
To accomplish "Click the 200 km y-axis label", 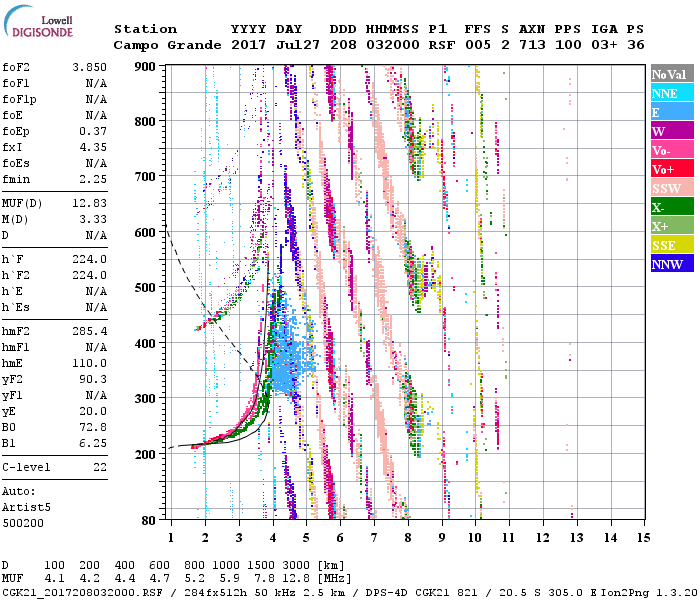I will [x=145, y=454].
